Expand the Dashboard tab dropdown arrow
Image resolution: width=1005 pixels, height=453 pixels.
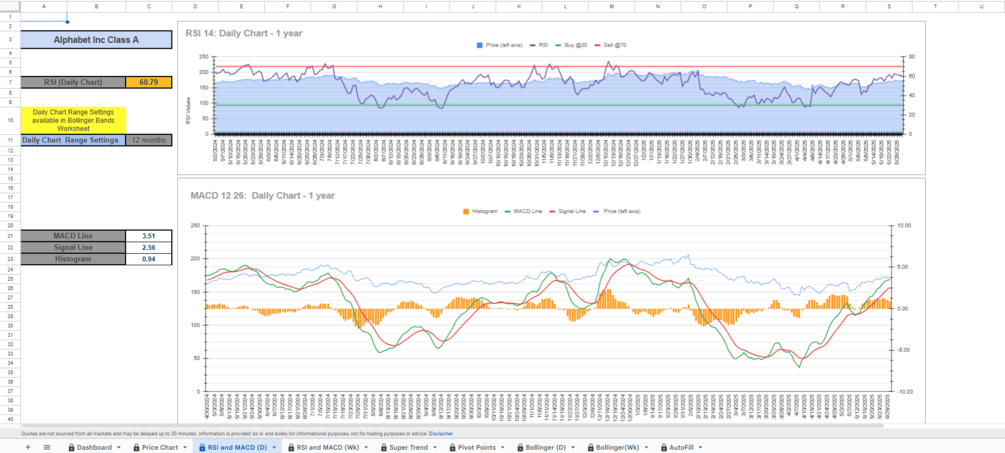tap(119, 447)
